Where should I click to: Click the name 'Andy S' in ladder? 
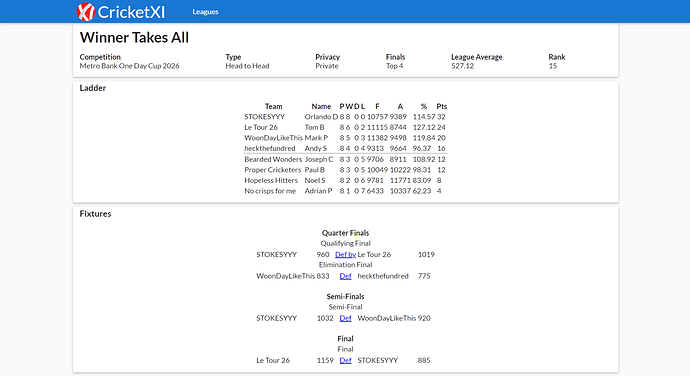click(x=316, y=148)
